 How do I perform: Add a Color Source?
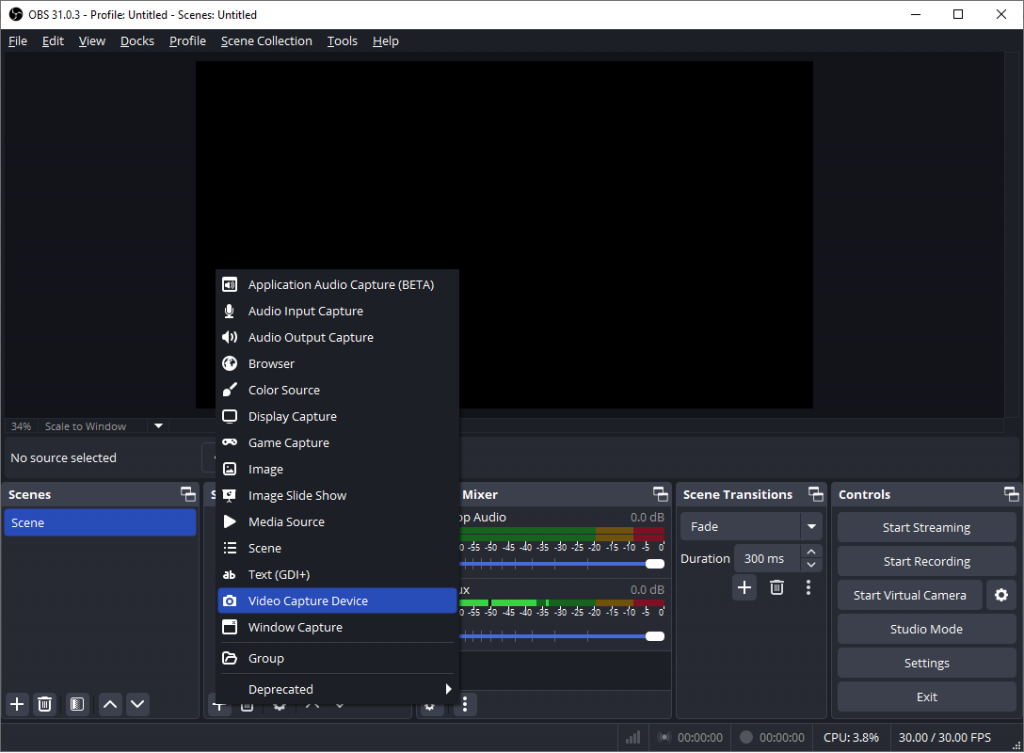click(337, 390)
